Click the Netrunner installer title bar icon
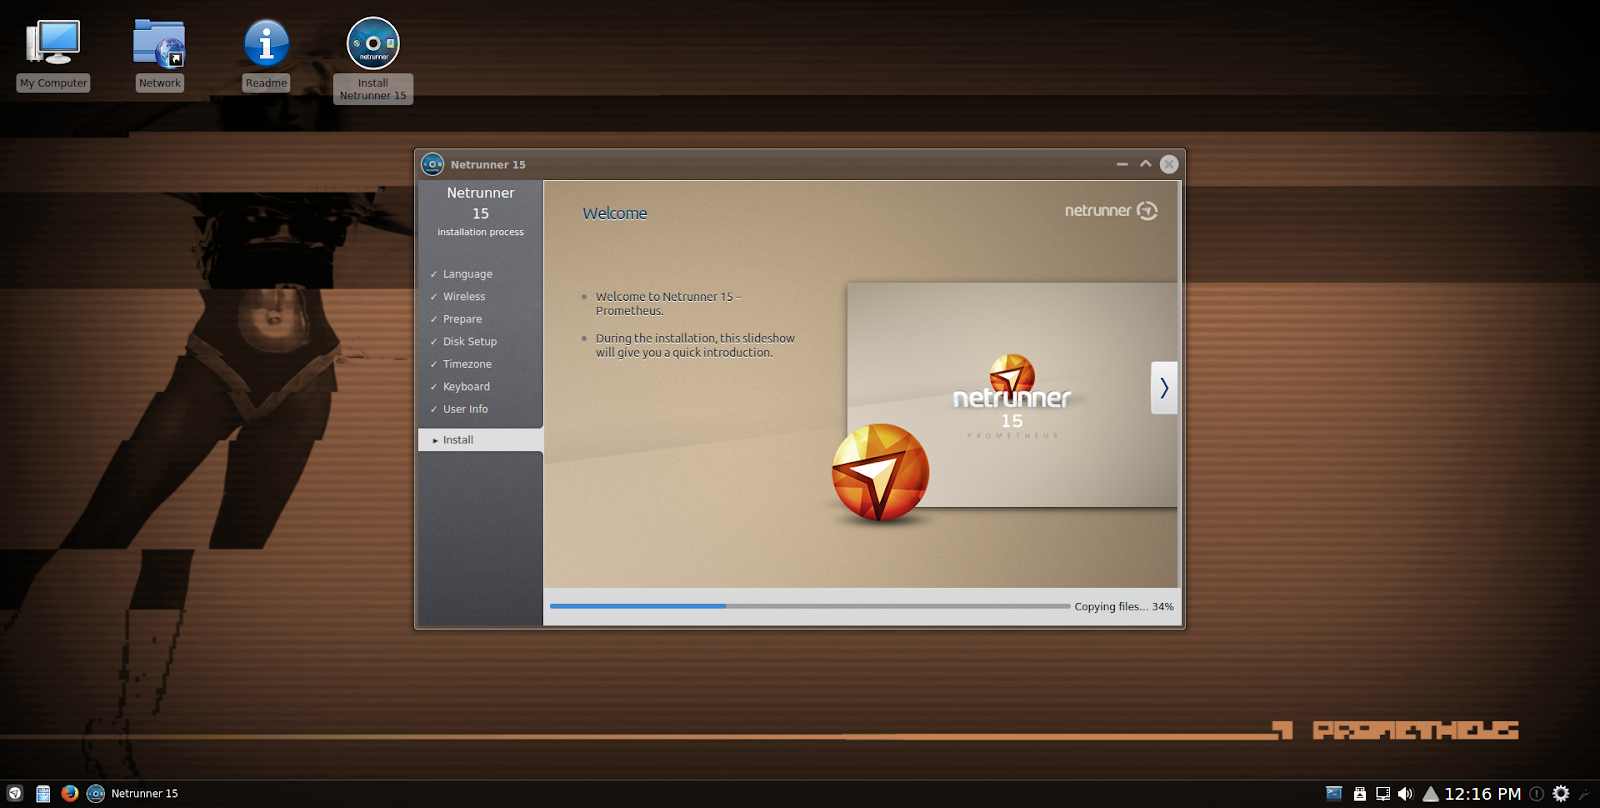Screen dimensions: 1600x808 click(432, 164)
